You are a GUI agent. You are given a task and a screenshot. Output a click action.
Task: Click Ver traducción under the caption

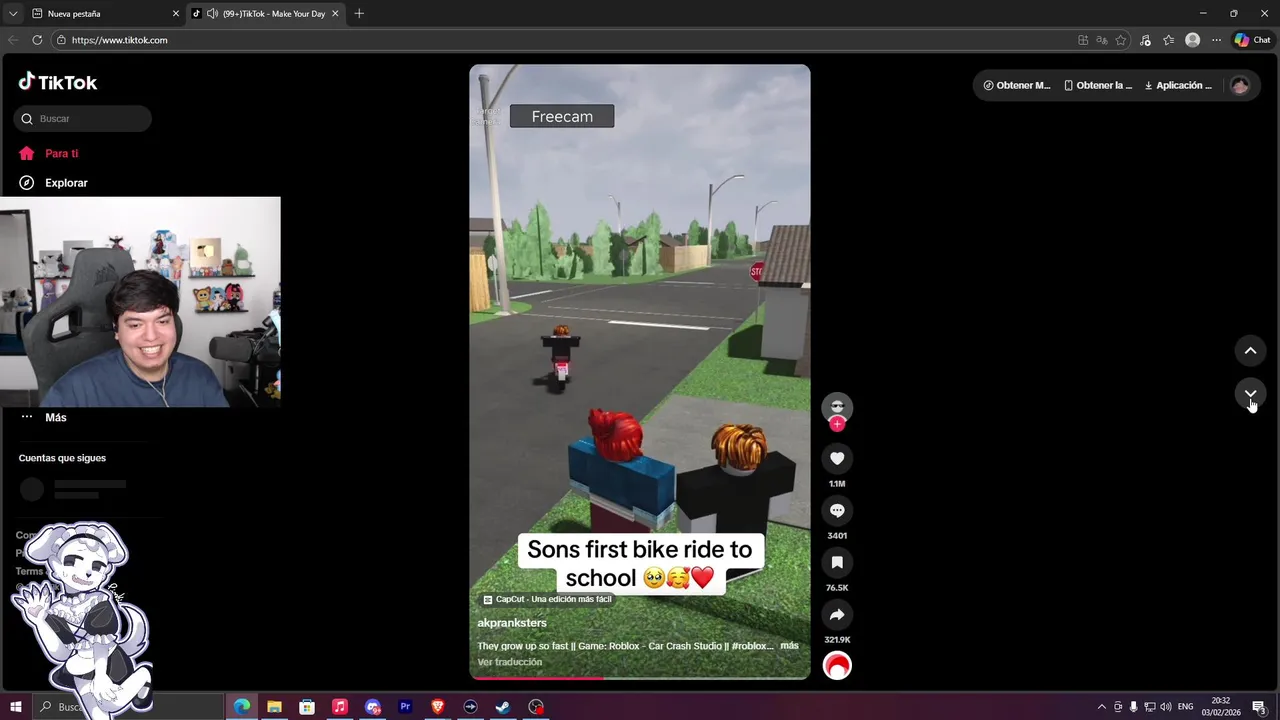[x=510, y=662]
